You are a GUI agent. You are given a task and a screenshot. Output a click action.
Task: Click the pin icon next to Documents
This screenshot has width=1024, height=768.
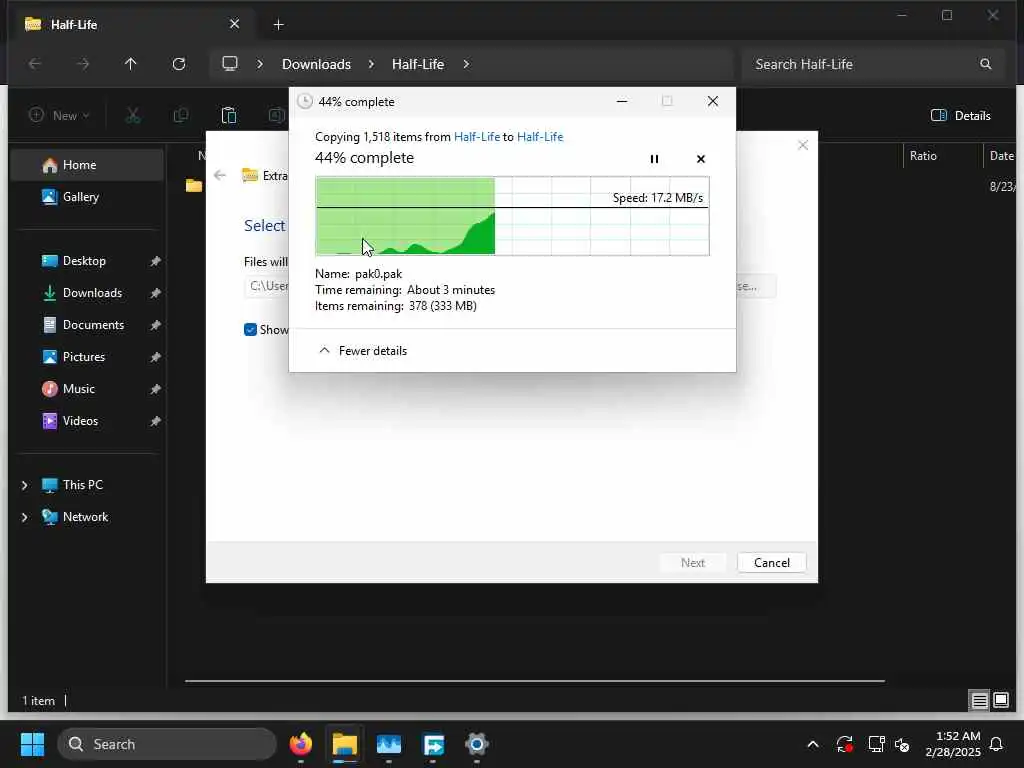click(x=155, y=325)
